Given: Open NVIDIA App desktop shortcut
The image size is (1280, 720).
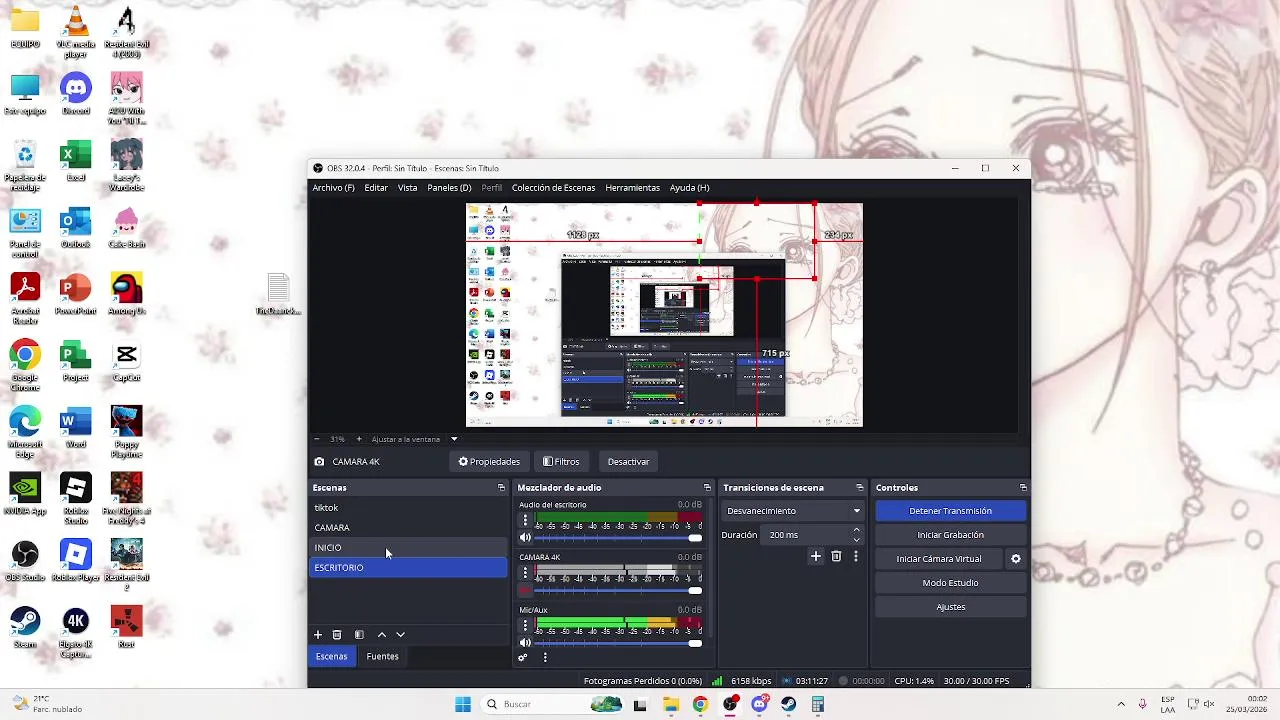Looking at the screenshot, I should (x=25, y=495).
